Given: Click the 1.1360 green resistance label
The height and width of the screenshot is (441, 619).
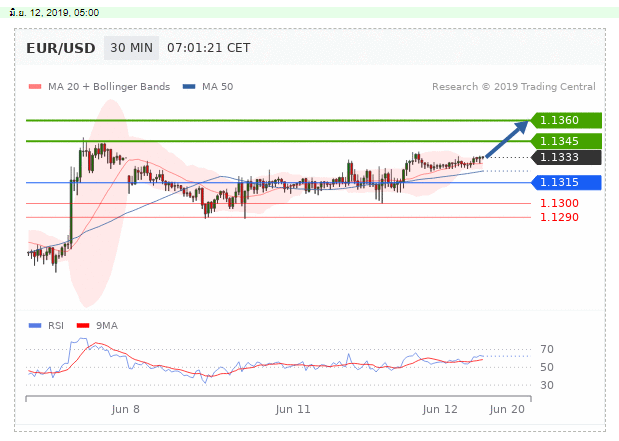Looking at the screenshot, I should [566, 120].
